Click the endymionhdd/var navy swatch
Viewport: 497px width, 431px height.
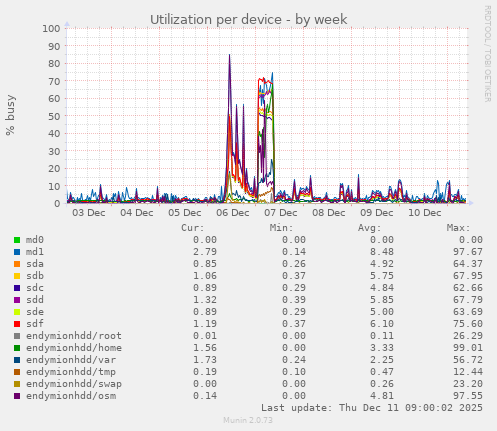tap(17, 360)
